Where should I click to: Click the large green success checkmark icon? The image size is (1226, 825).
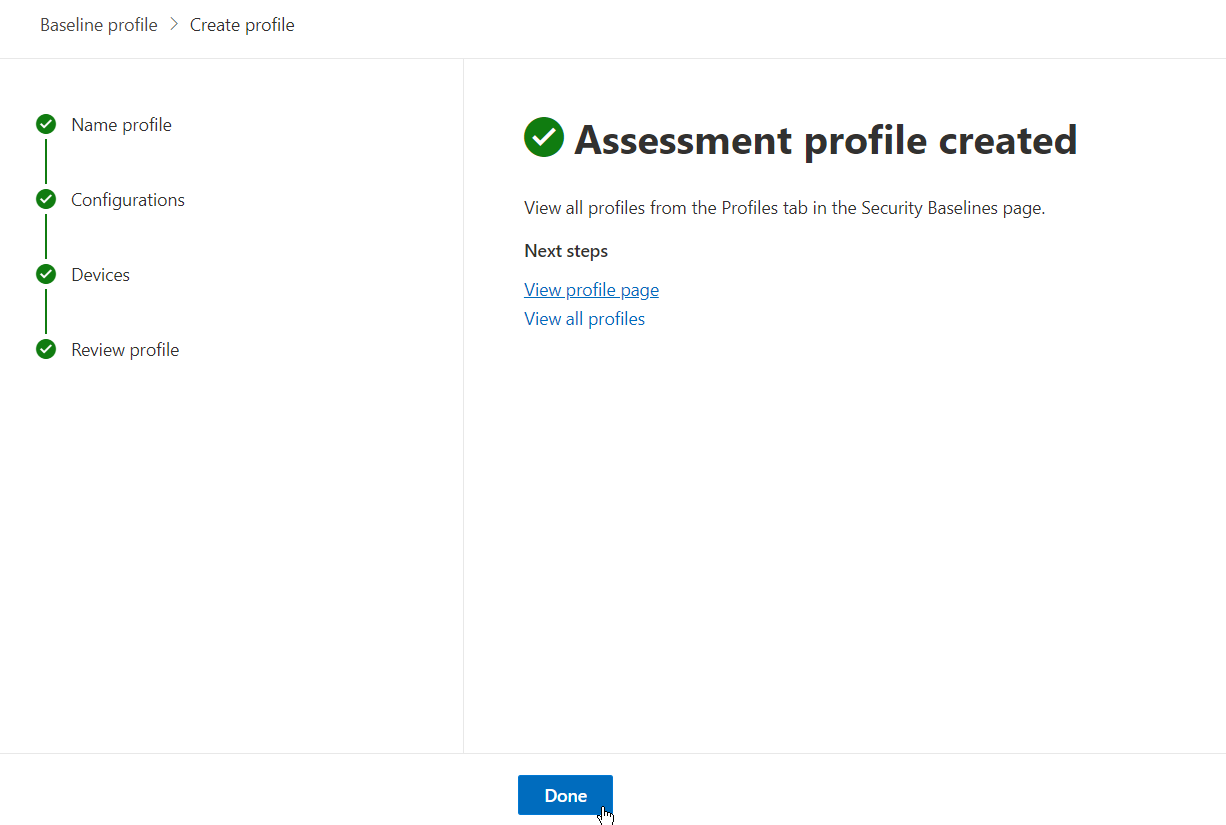point(544,138)
